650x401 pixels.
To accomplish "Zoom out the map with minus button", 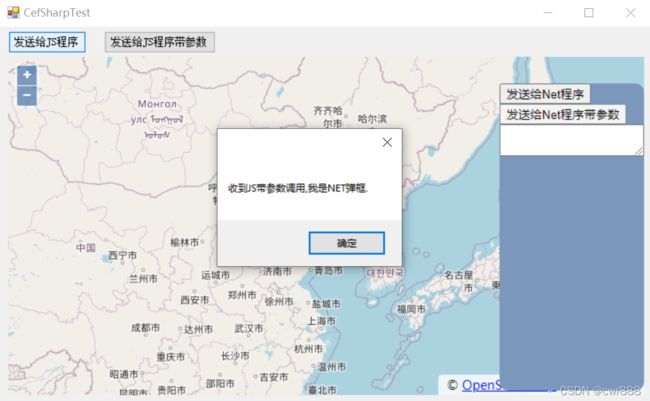I will pos(27,95).
